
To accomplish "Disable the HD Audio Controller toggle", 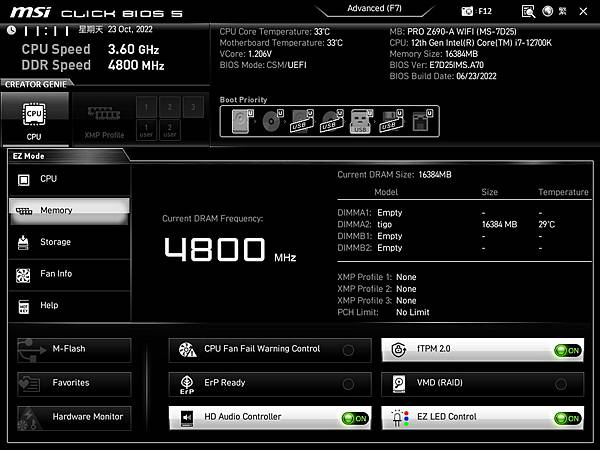I will click(355, 419).
